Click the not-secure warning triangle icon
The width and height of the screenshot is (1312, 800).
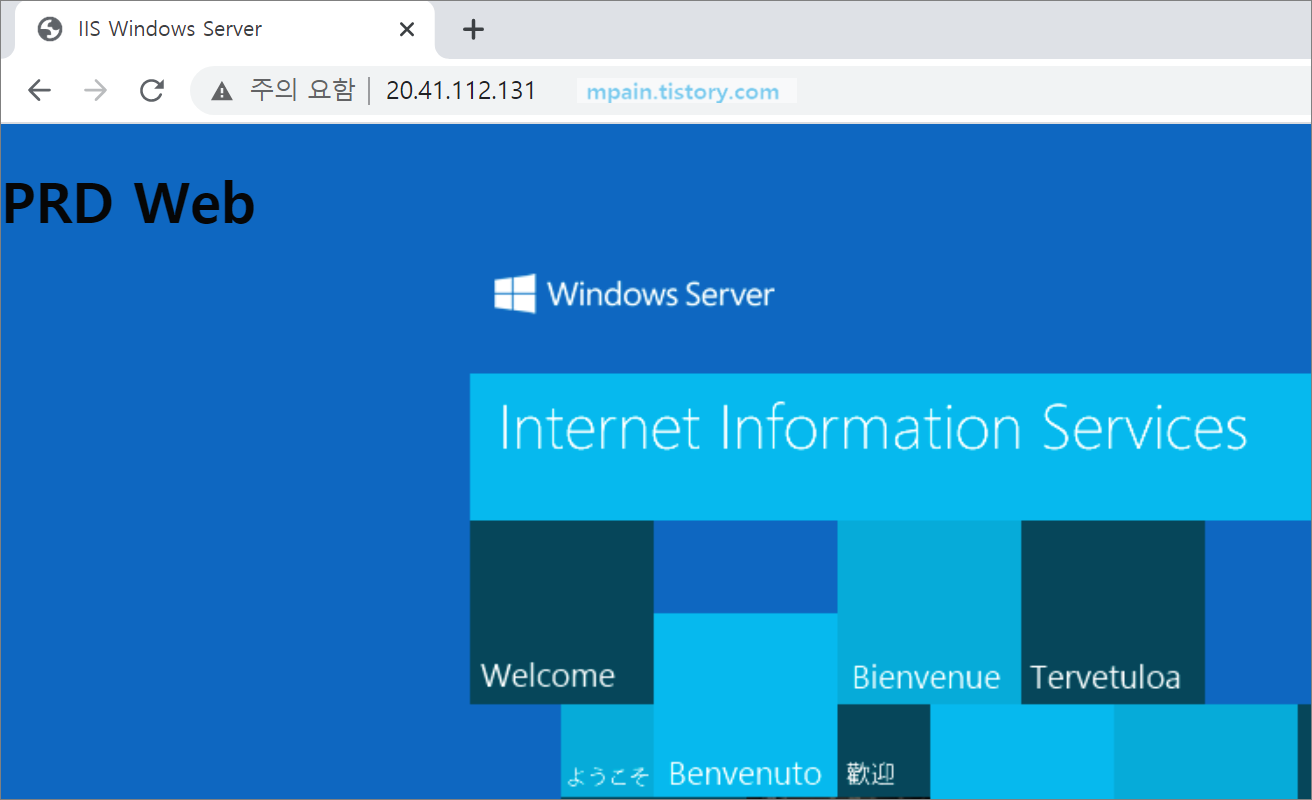click(222, 91)
